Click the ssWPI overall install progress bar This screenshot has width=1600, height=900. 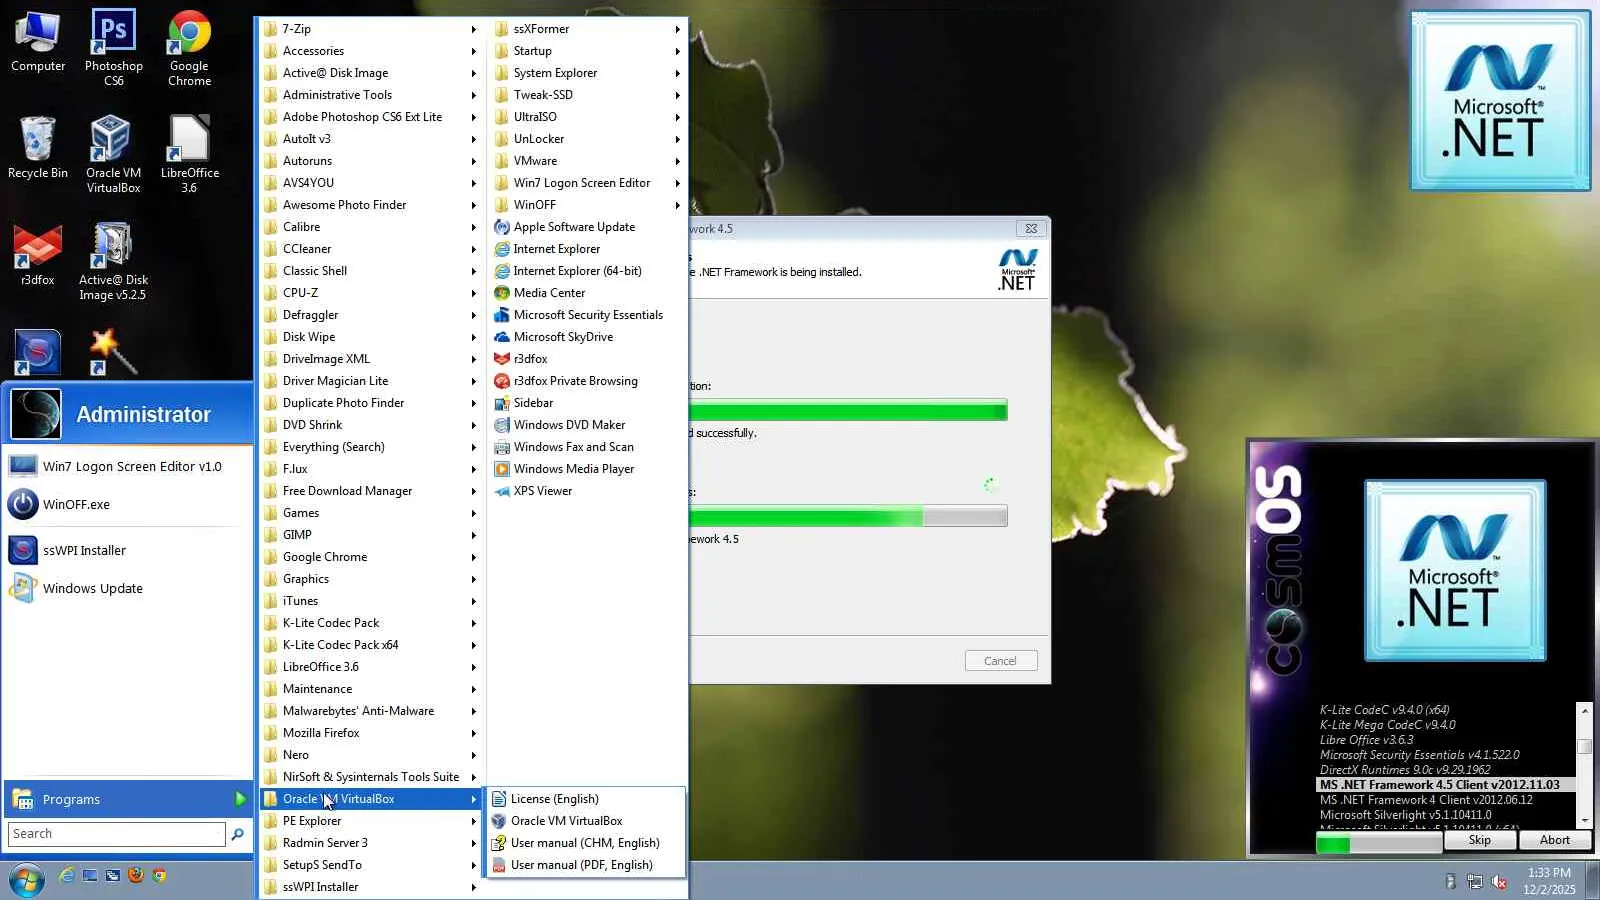click(1379, 844)
